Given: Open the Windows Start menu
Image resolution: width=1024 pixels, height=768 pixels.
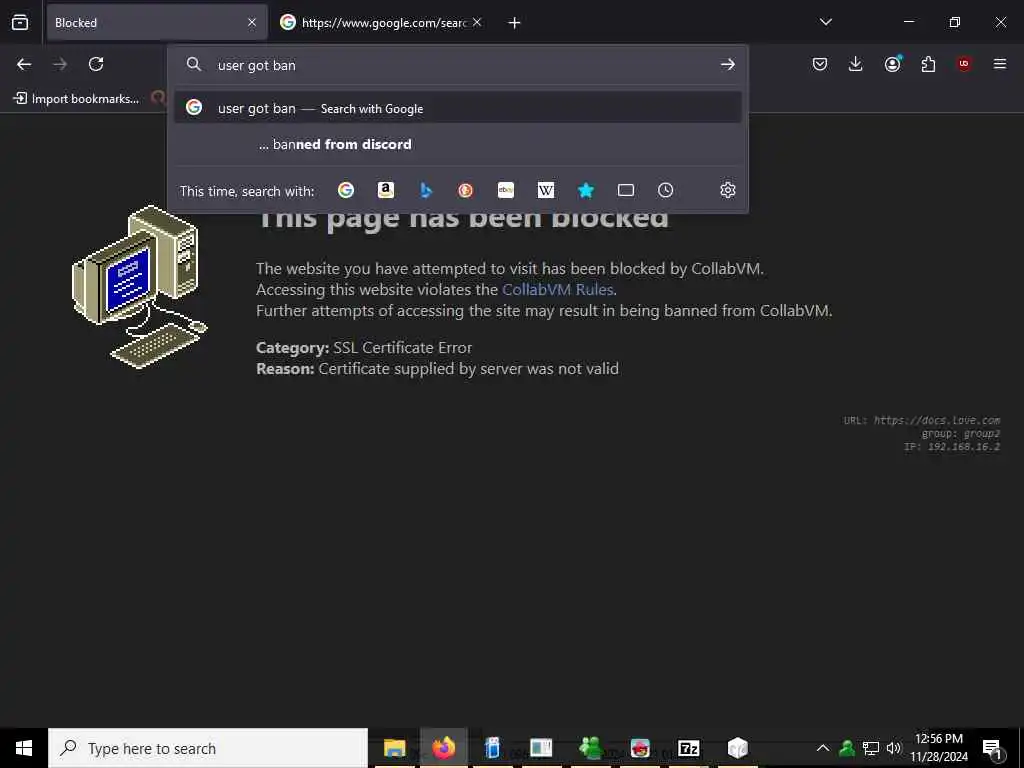Looking at the screenshot, I should pyautogui.click(x=24, y=748).
